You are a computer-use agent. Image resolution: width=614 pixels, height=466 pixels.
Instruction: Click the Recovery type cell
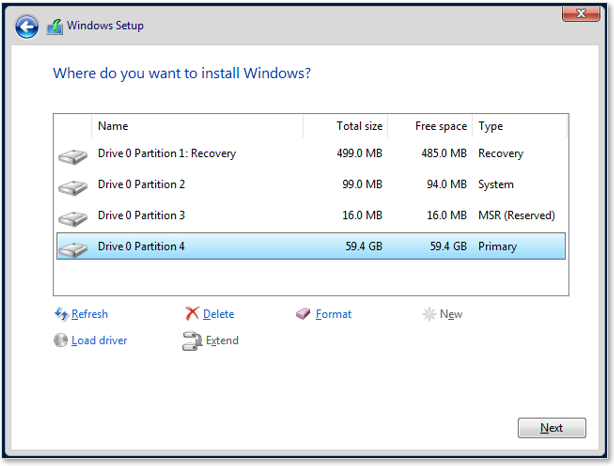[500, 154]
